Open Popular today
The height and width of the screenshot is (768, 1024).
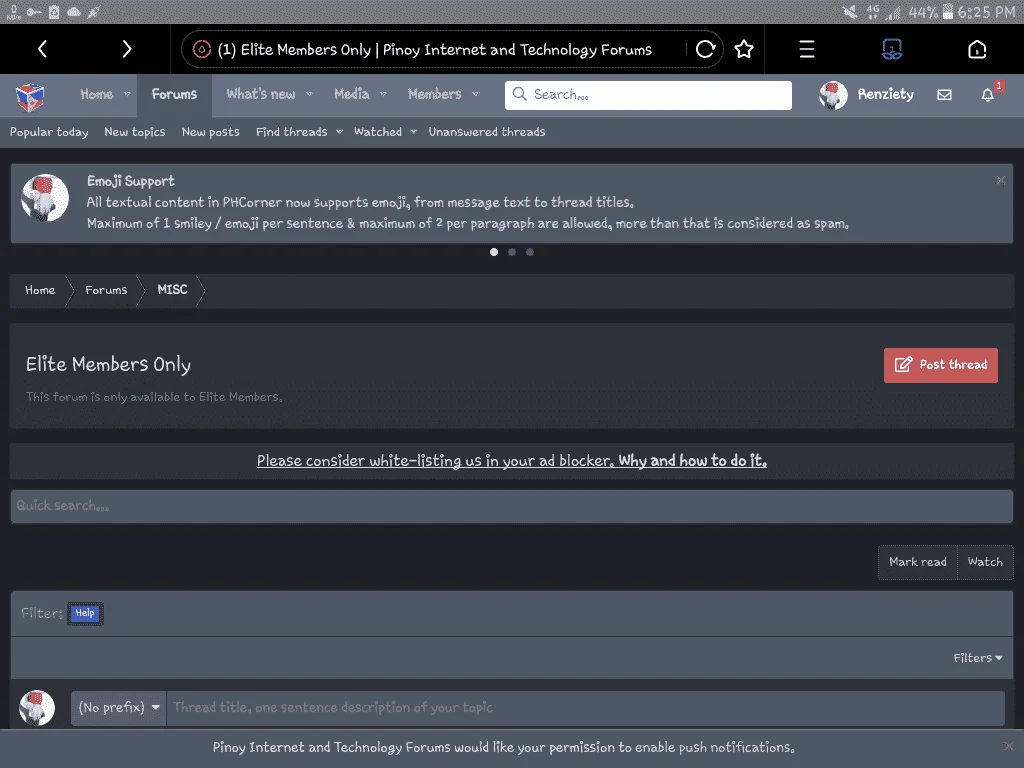tap(49, 132)
